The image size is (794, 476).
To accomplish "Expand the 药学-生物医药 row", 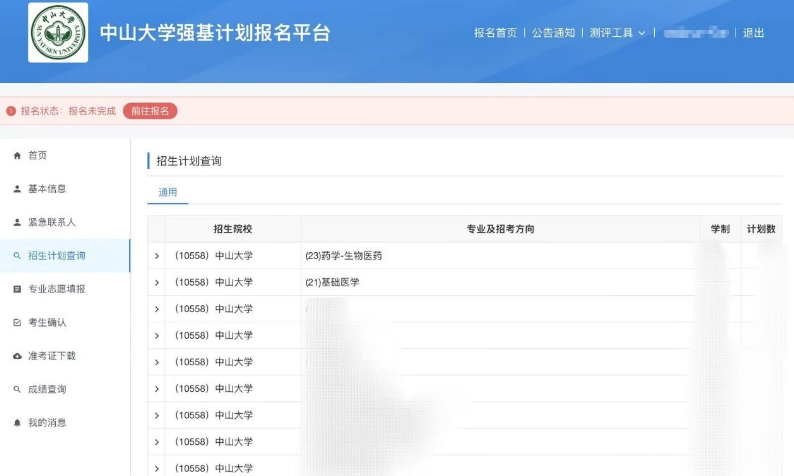I will click(x=157, y=256).
